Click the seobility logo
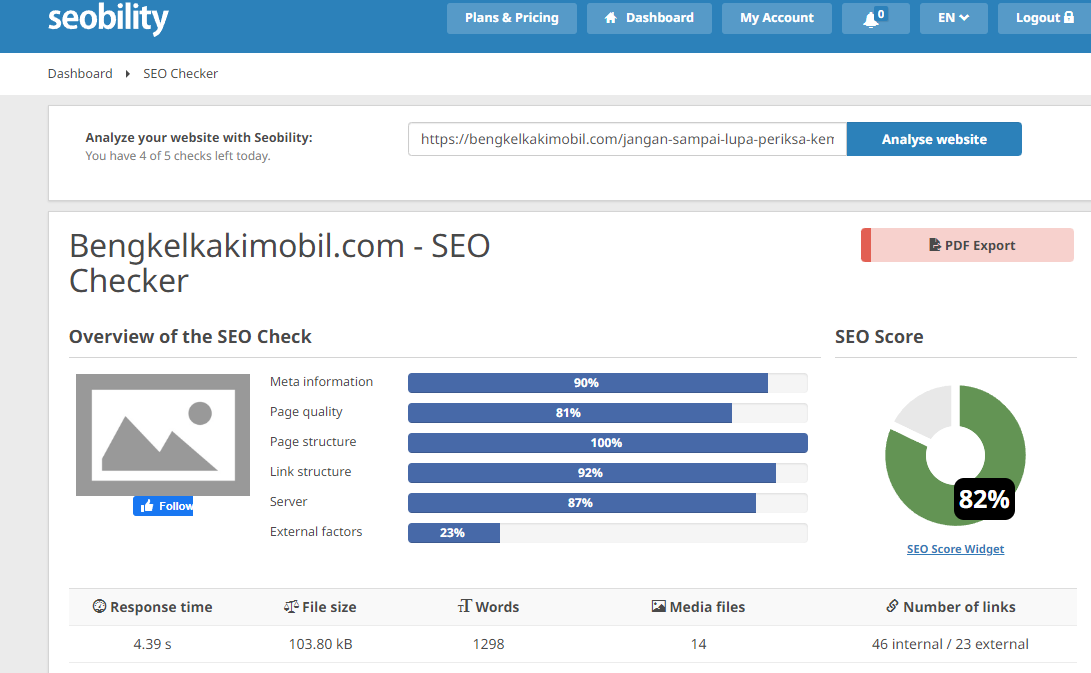This screenshot has height=673, width=1091. pyautogui.click(x=108, y=18)
